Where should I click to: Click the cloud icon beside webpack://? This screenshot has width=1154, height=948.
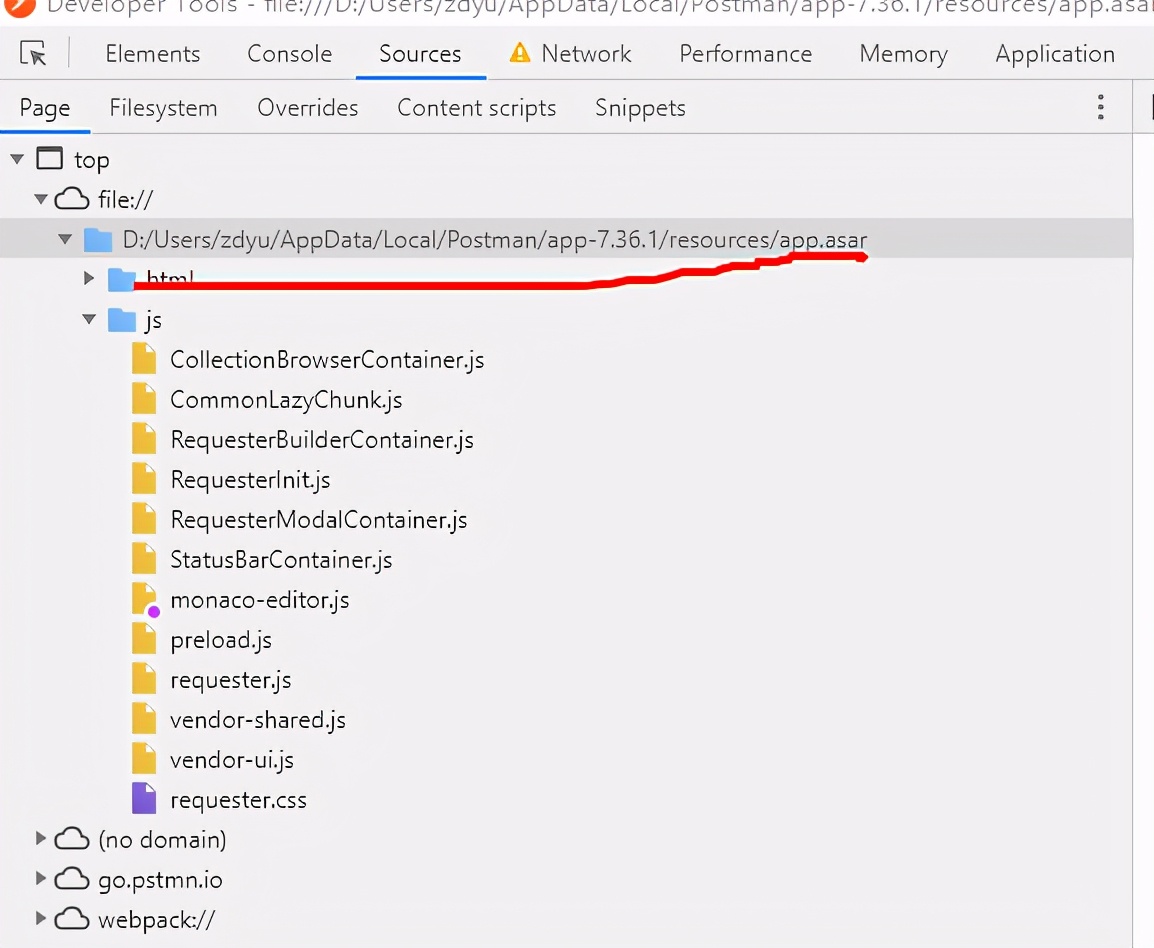point(72,919)
